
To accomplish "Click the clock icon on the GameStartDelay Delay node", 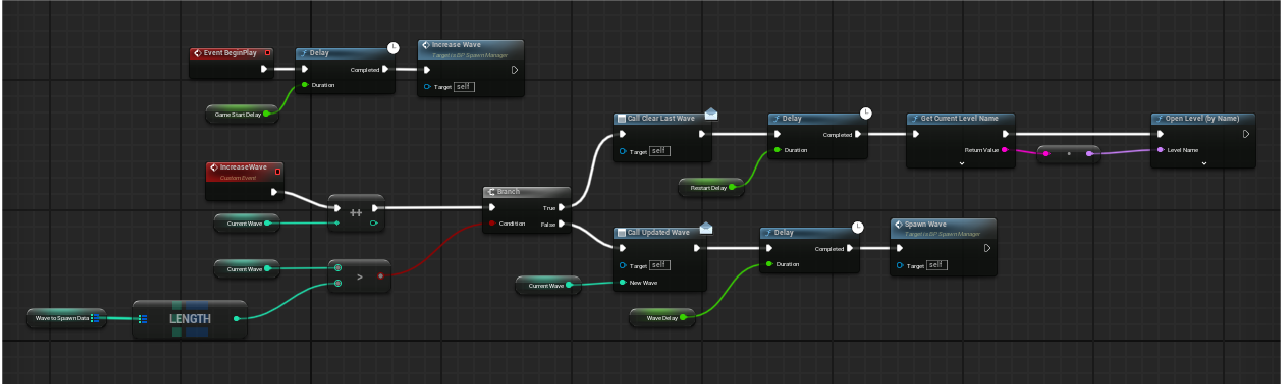I will (x=395, y=47).
